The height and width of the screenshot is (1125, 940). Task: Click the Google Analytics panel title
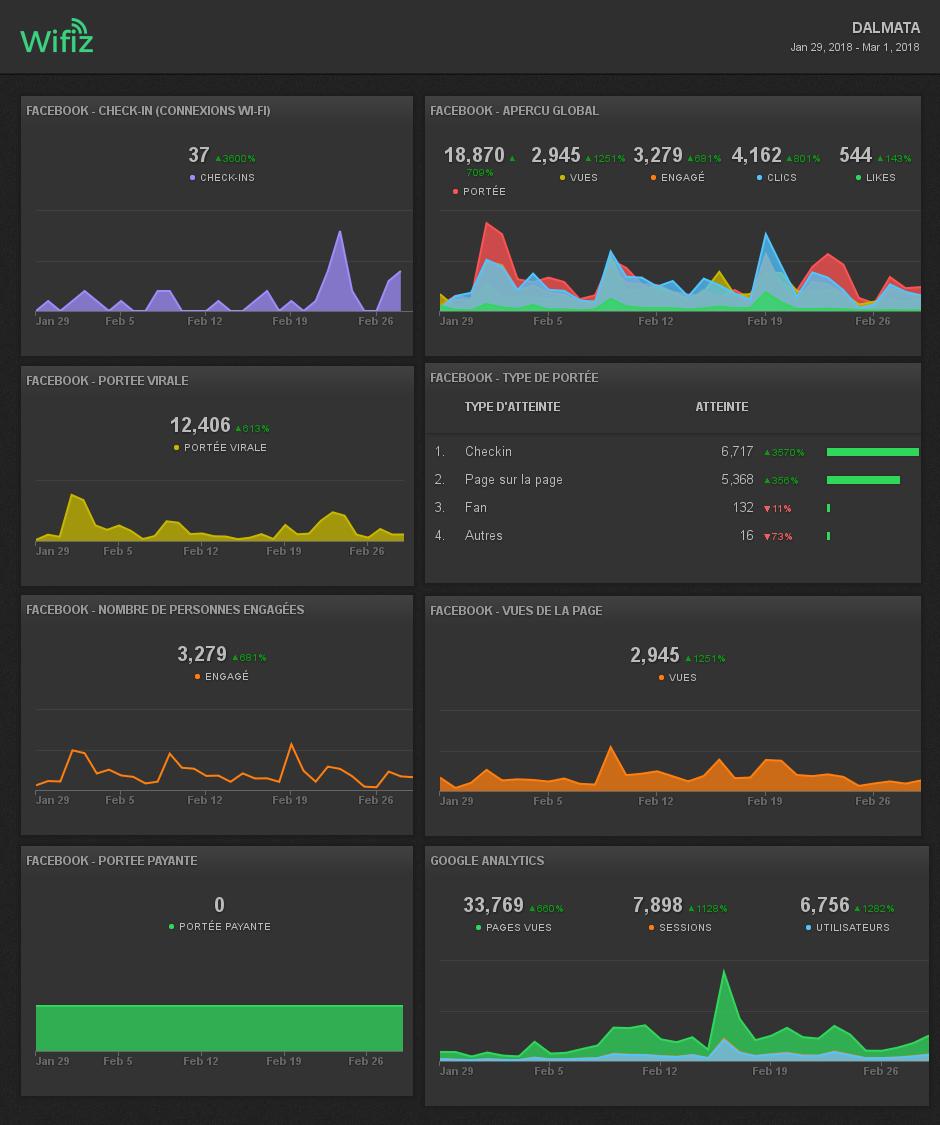(487, 861)
